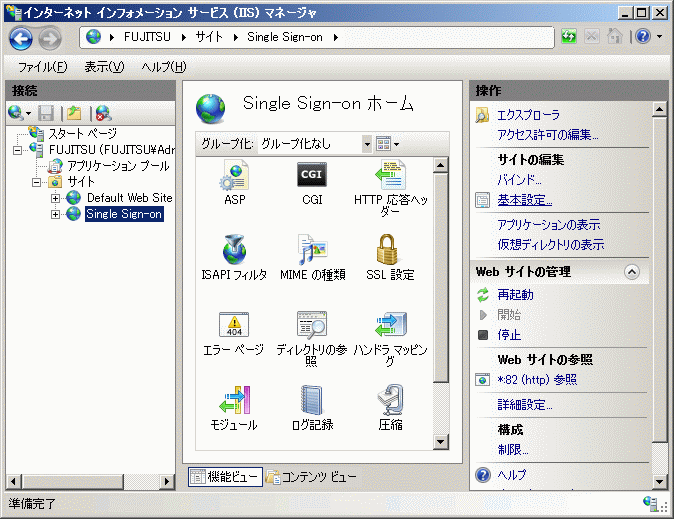Click アプリケーションの表示 link

click(x=549, y=224)
